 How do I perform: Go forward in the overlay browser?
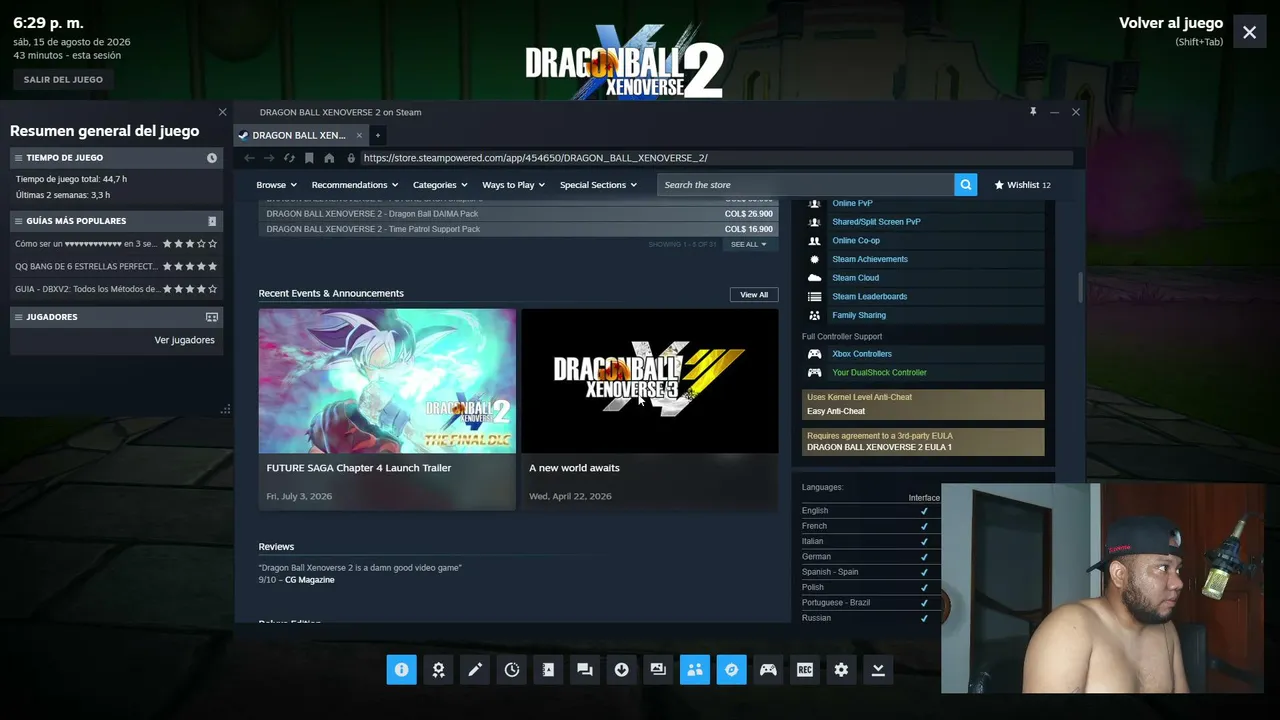[269, 158]
